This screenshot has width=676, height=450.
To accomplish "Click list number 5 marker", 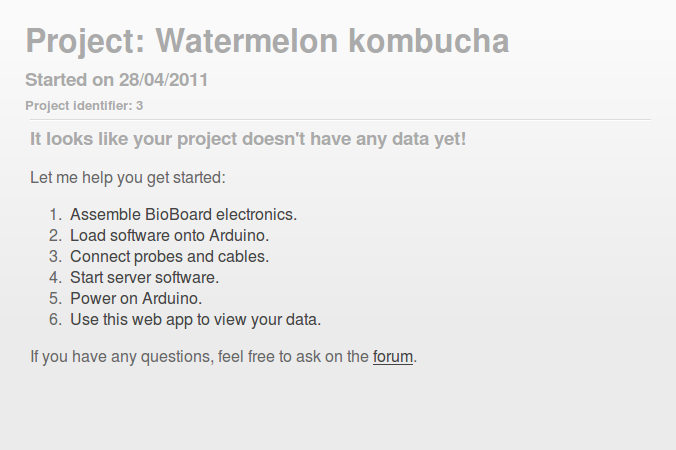I will (x=55, y=298).
